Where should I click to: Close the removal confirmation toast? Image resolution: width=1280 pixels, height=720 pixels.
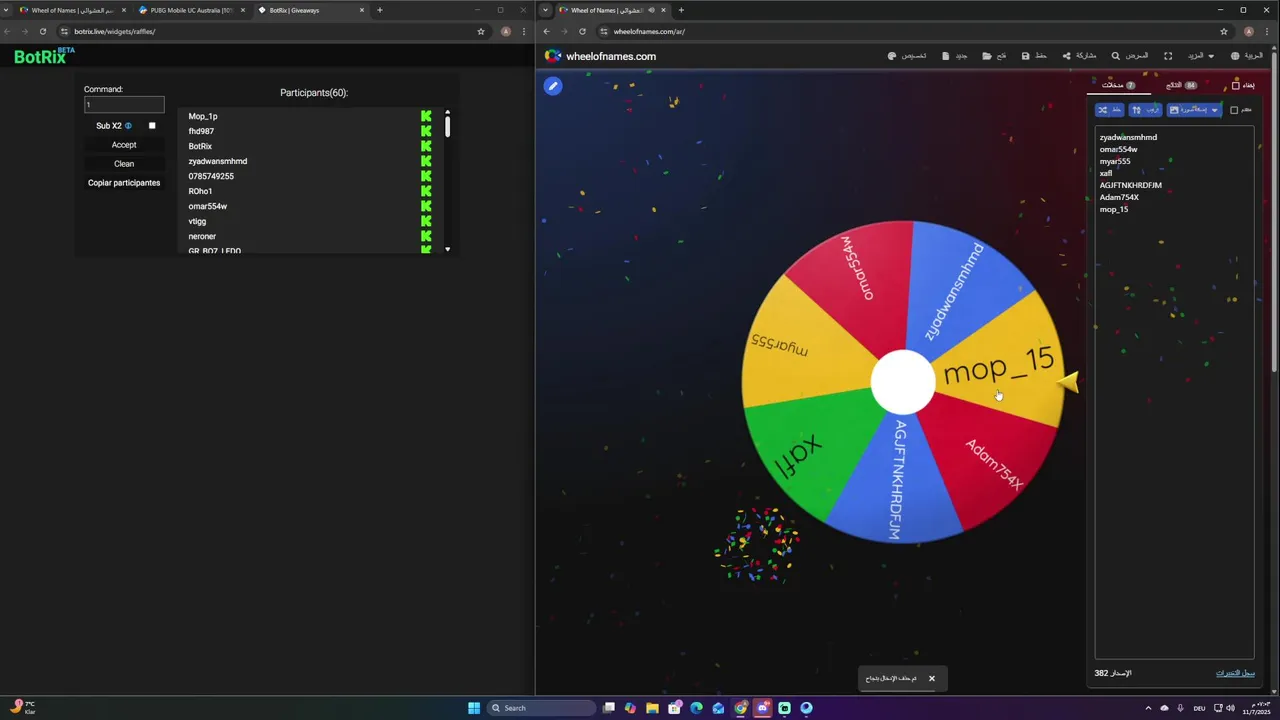coord(931,678)
